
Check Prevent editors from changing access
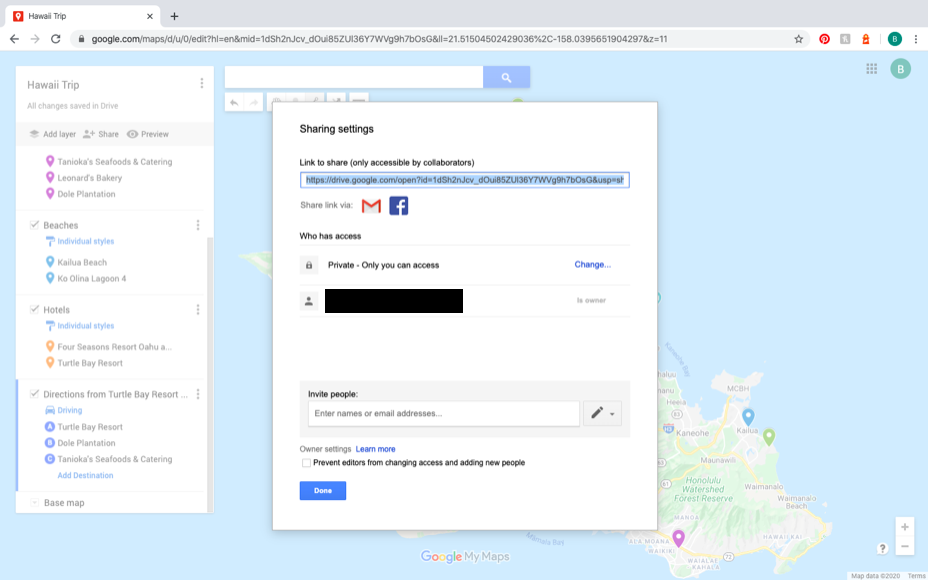(306, 463)
